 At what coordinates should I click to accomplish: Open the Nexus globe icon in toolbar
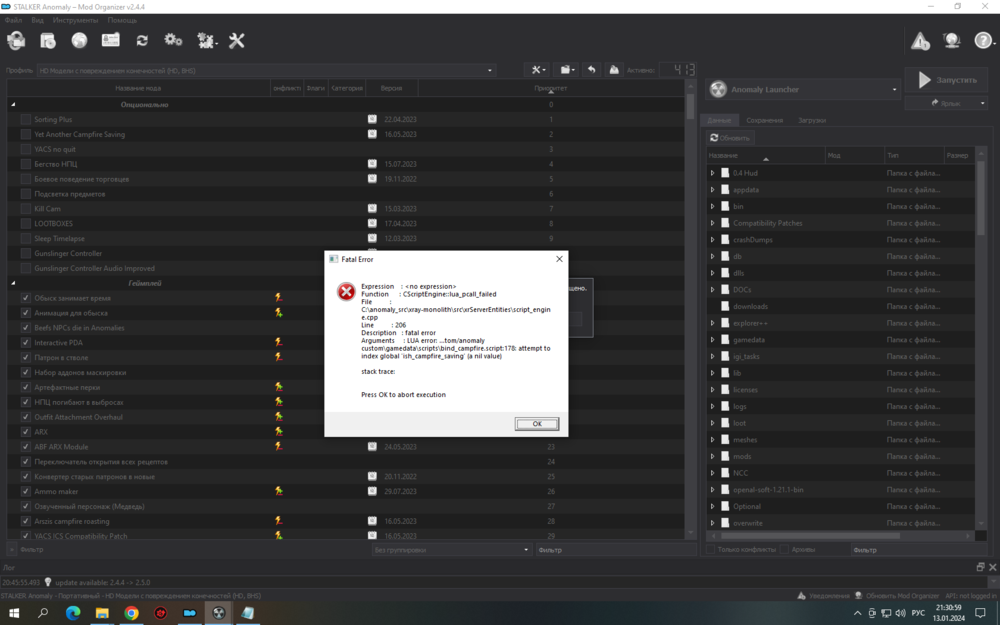(x=79, y=41)
